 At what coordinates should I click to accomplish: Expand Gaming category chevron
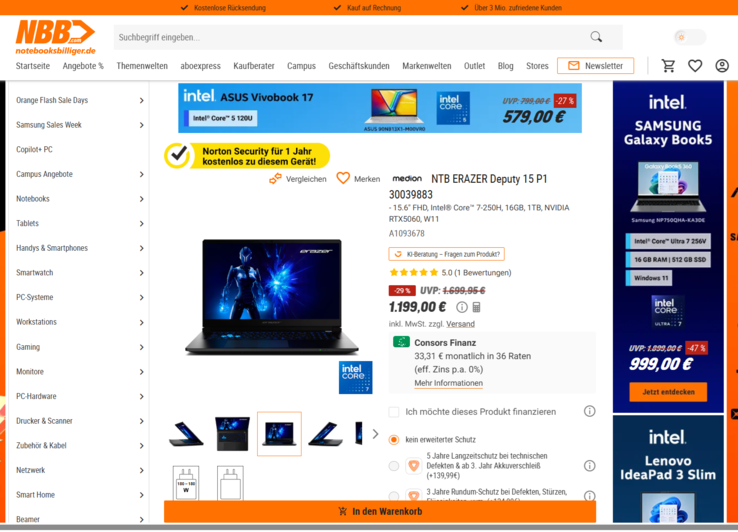[x=141, y=347]
